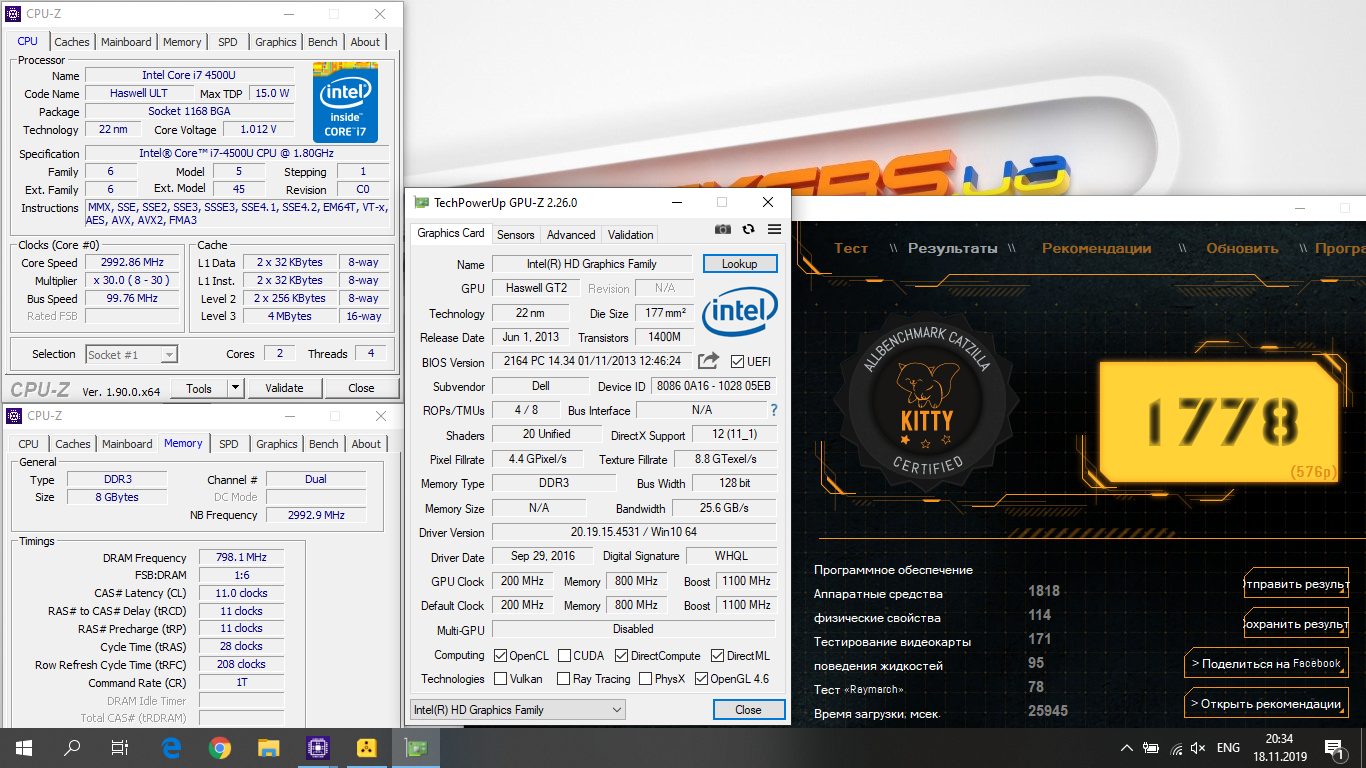
Task: Toggle the OpenCL checkbox
Action: point(500,656)
